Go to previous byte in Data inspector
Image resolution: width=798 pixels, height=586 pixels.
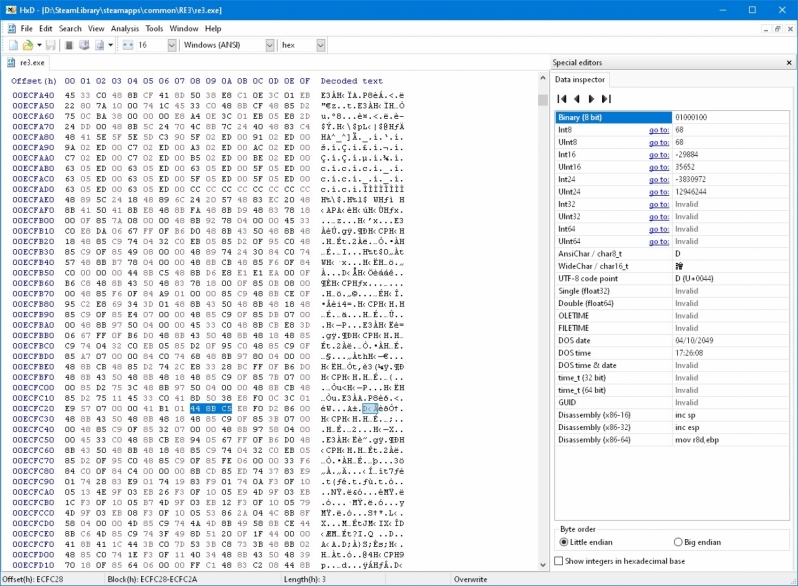[x=577, y=99]
